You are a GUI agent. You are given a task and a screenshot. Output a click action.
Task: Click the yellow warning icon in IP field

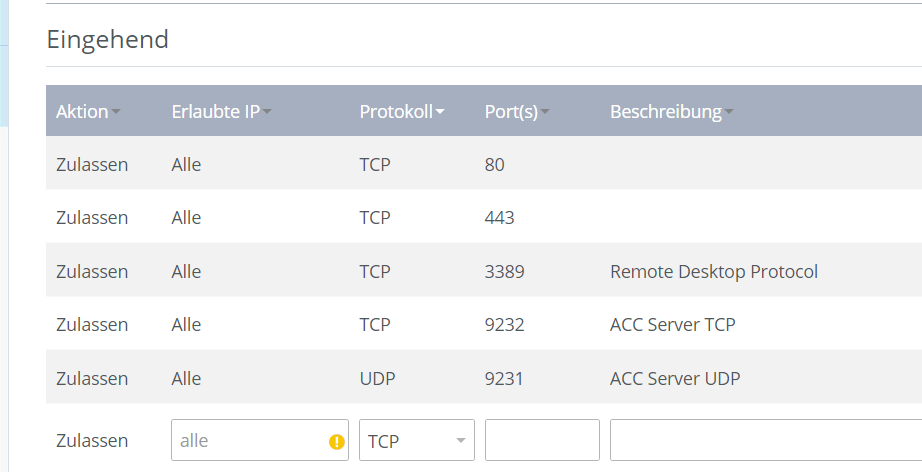click(336, 441)
